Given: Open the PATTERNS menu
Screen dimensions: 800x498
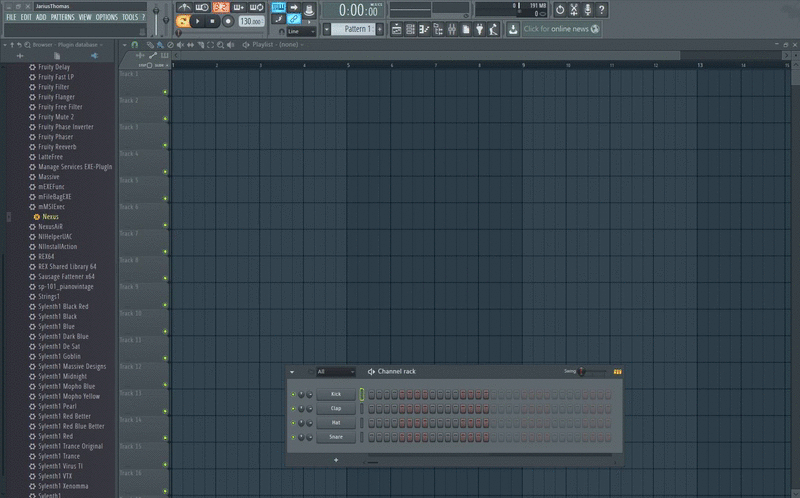Looking at the screenshot, I should 63,17.
